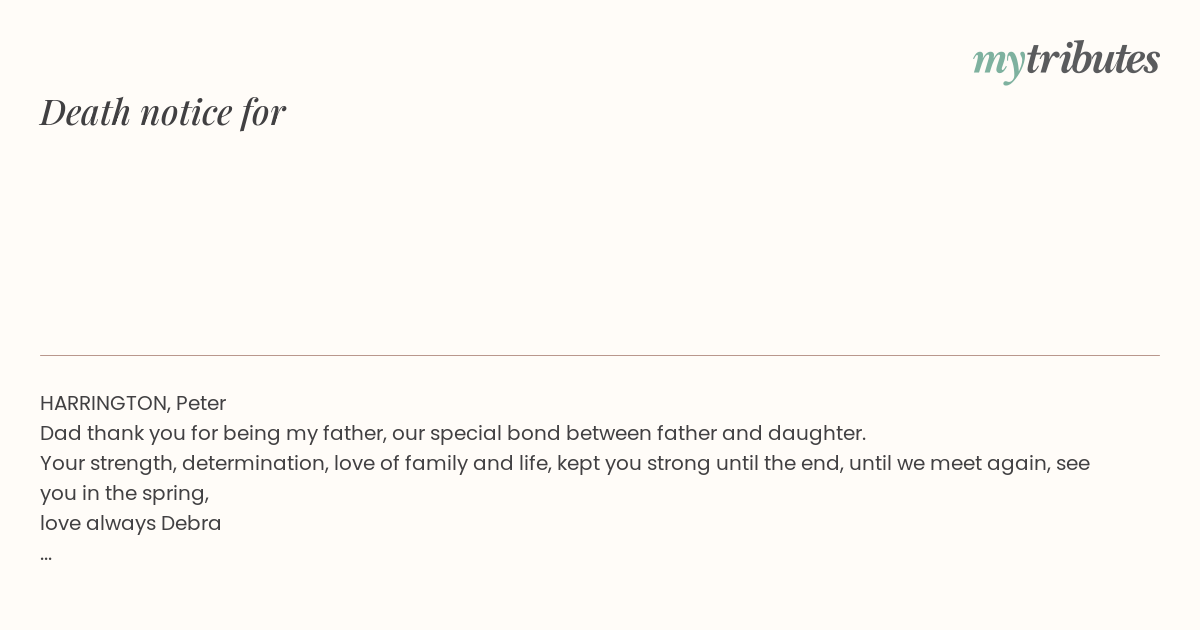Click the phrase "our special bond"

(475, 433)
